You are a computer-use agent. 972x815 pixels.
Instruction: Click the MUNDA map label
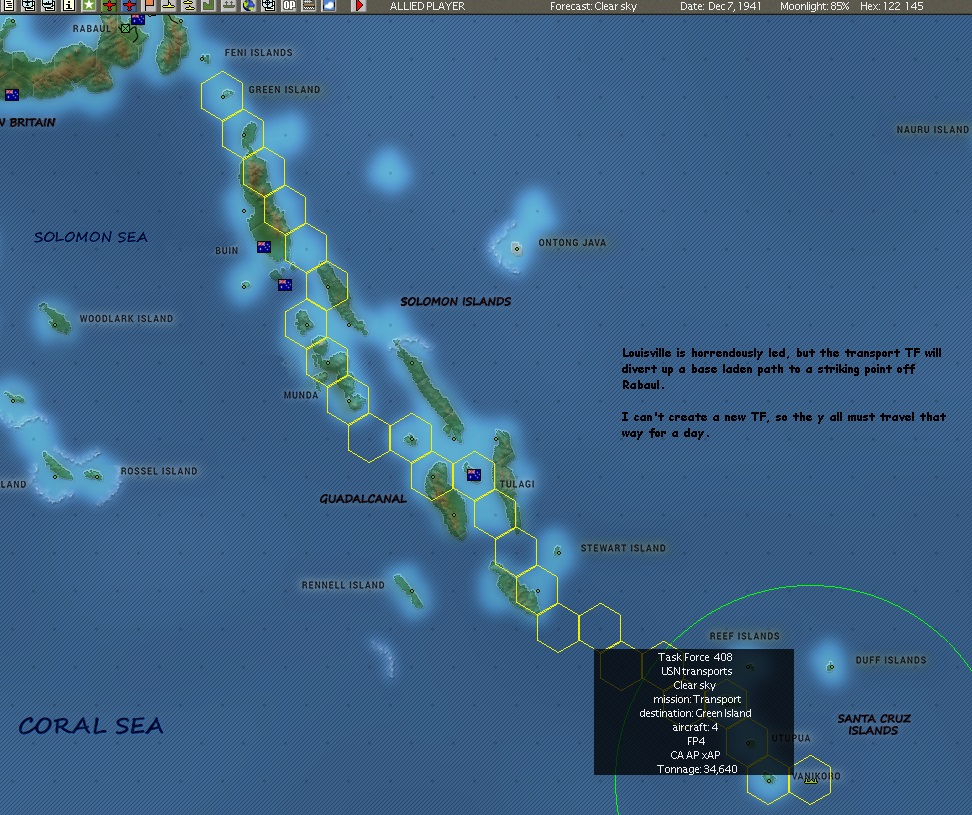[301, 395]
